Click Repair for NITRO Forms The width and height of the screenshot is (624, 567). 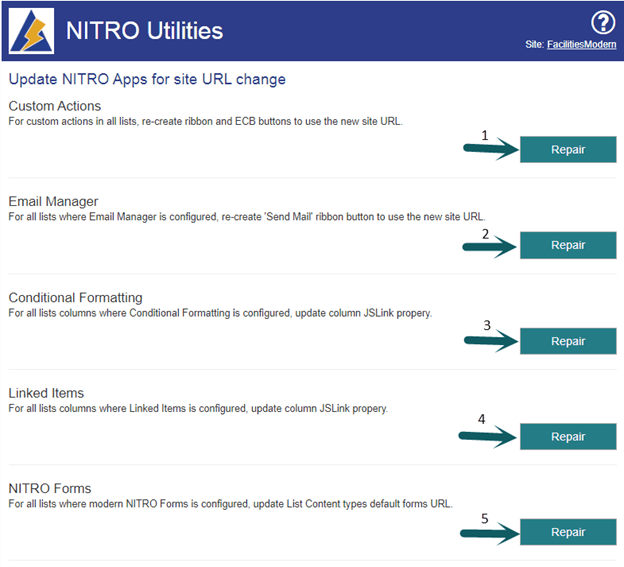click(568, 532)
